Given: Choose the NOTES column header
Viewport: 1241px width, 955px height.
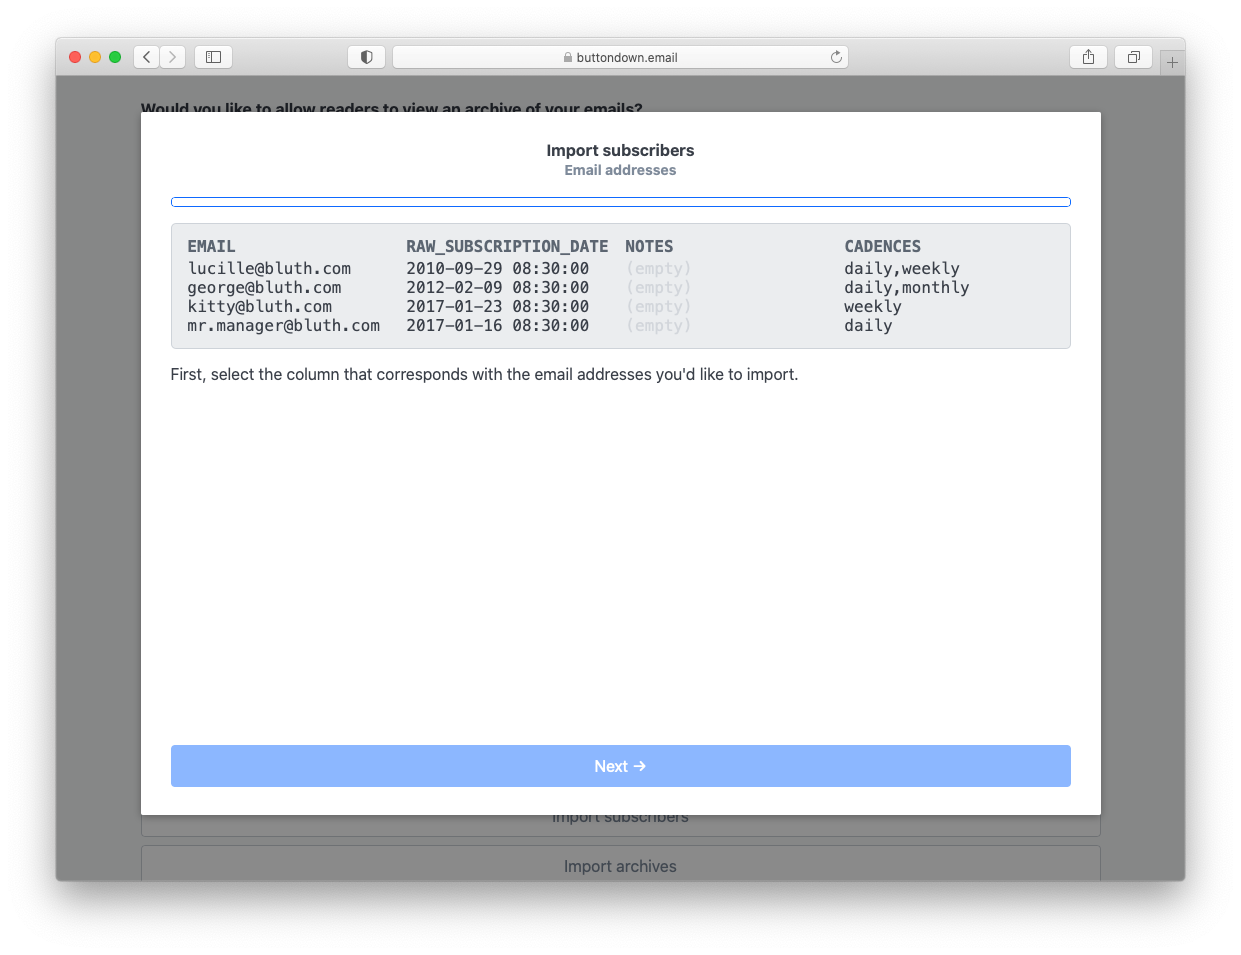Looking at the screenshot, I should pos(649,246).
